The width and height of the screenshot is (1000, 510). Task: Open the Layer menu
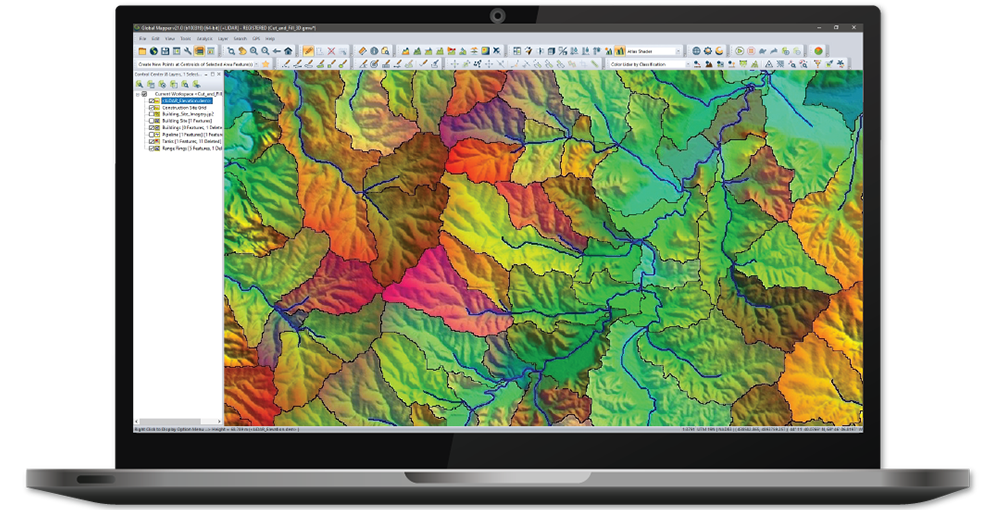(x=223, y=39)
